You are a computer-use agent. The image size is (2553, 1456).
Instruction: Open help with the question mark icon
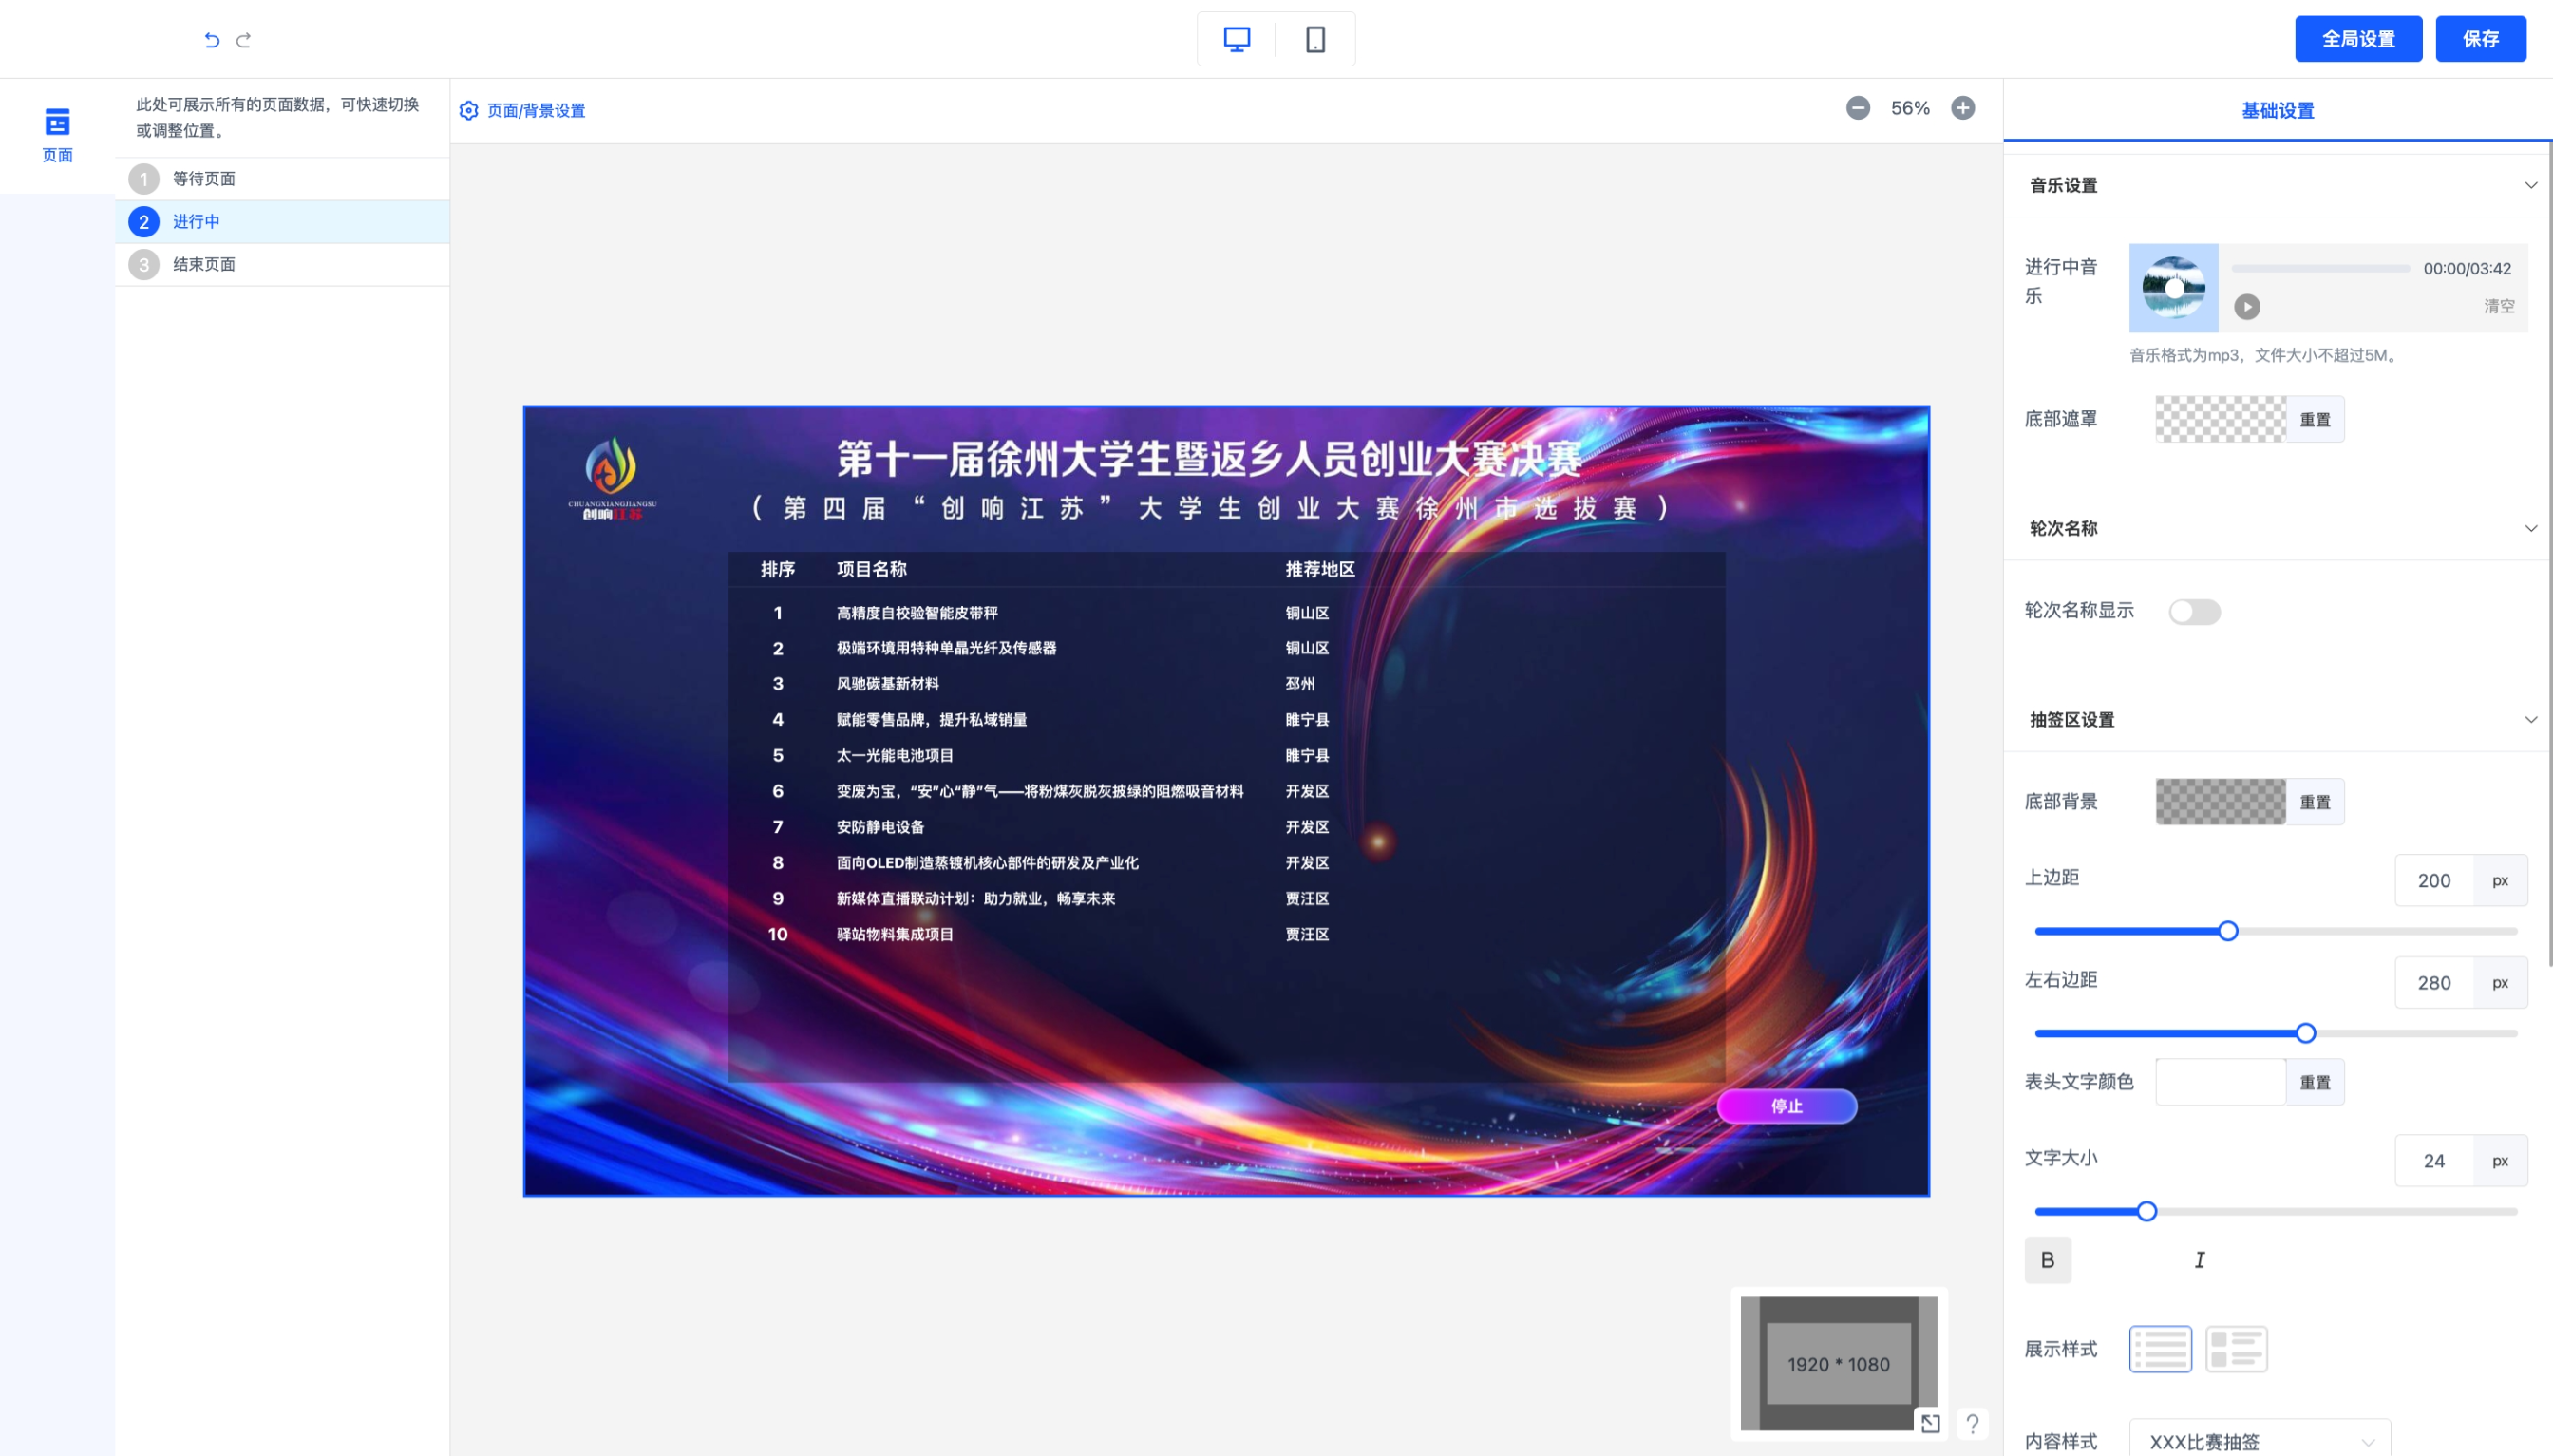(1972, 1423)
